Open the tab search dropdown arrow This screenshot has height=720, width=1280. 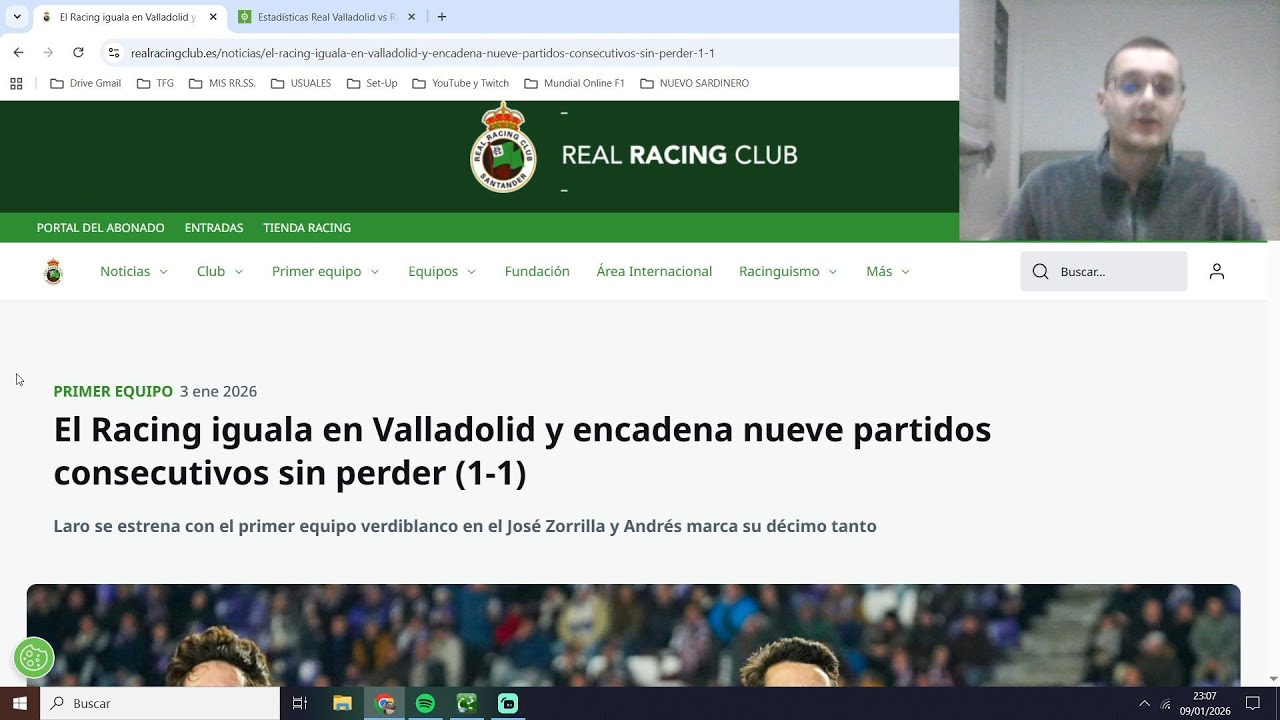[x=17, y=17]
